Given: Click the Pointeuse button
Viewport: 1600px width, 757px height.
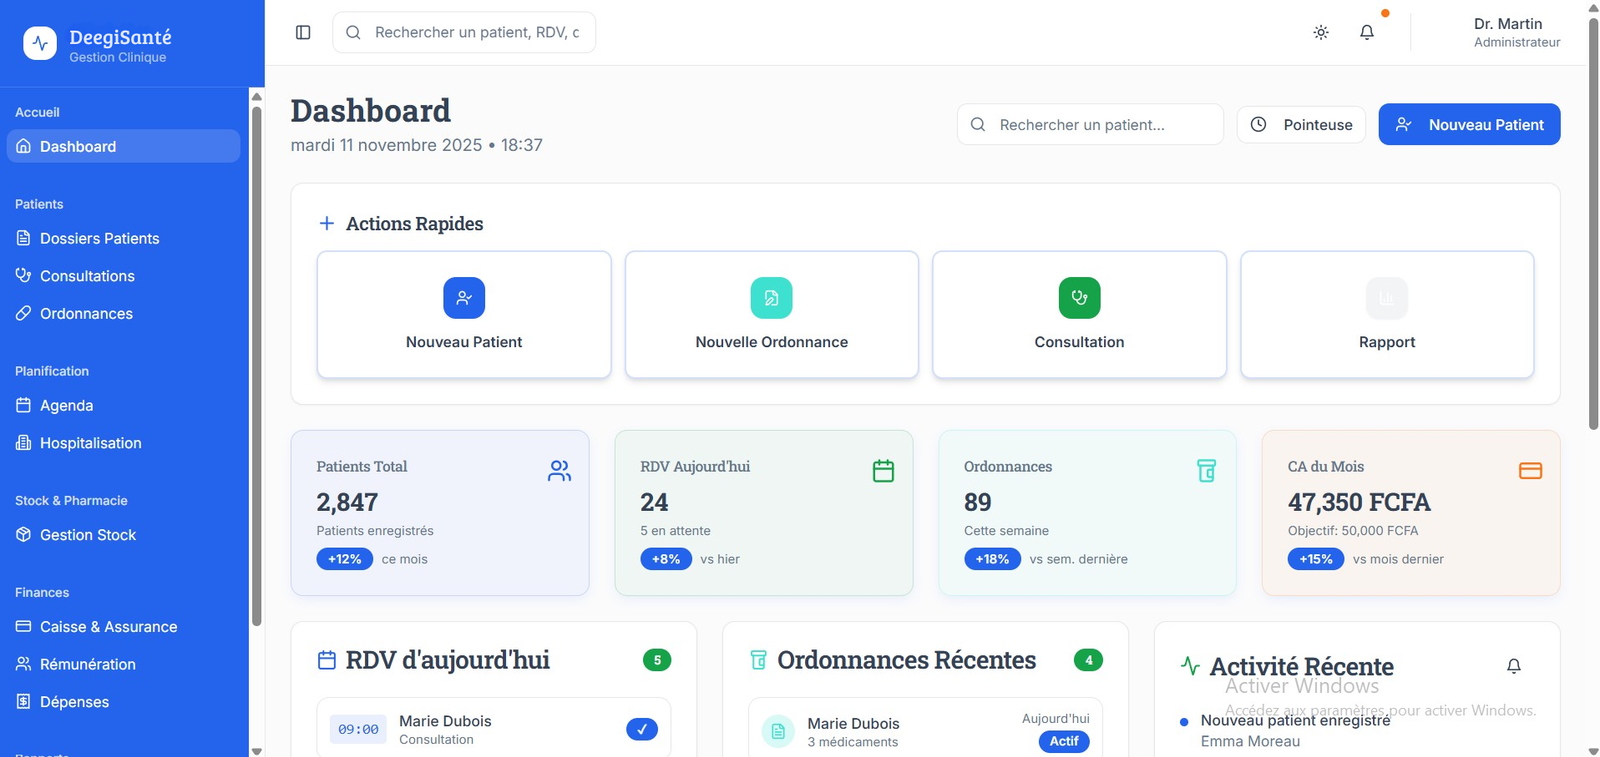Looking at the screenshot, I should click(x=1301, y=125).
